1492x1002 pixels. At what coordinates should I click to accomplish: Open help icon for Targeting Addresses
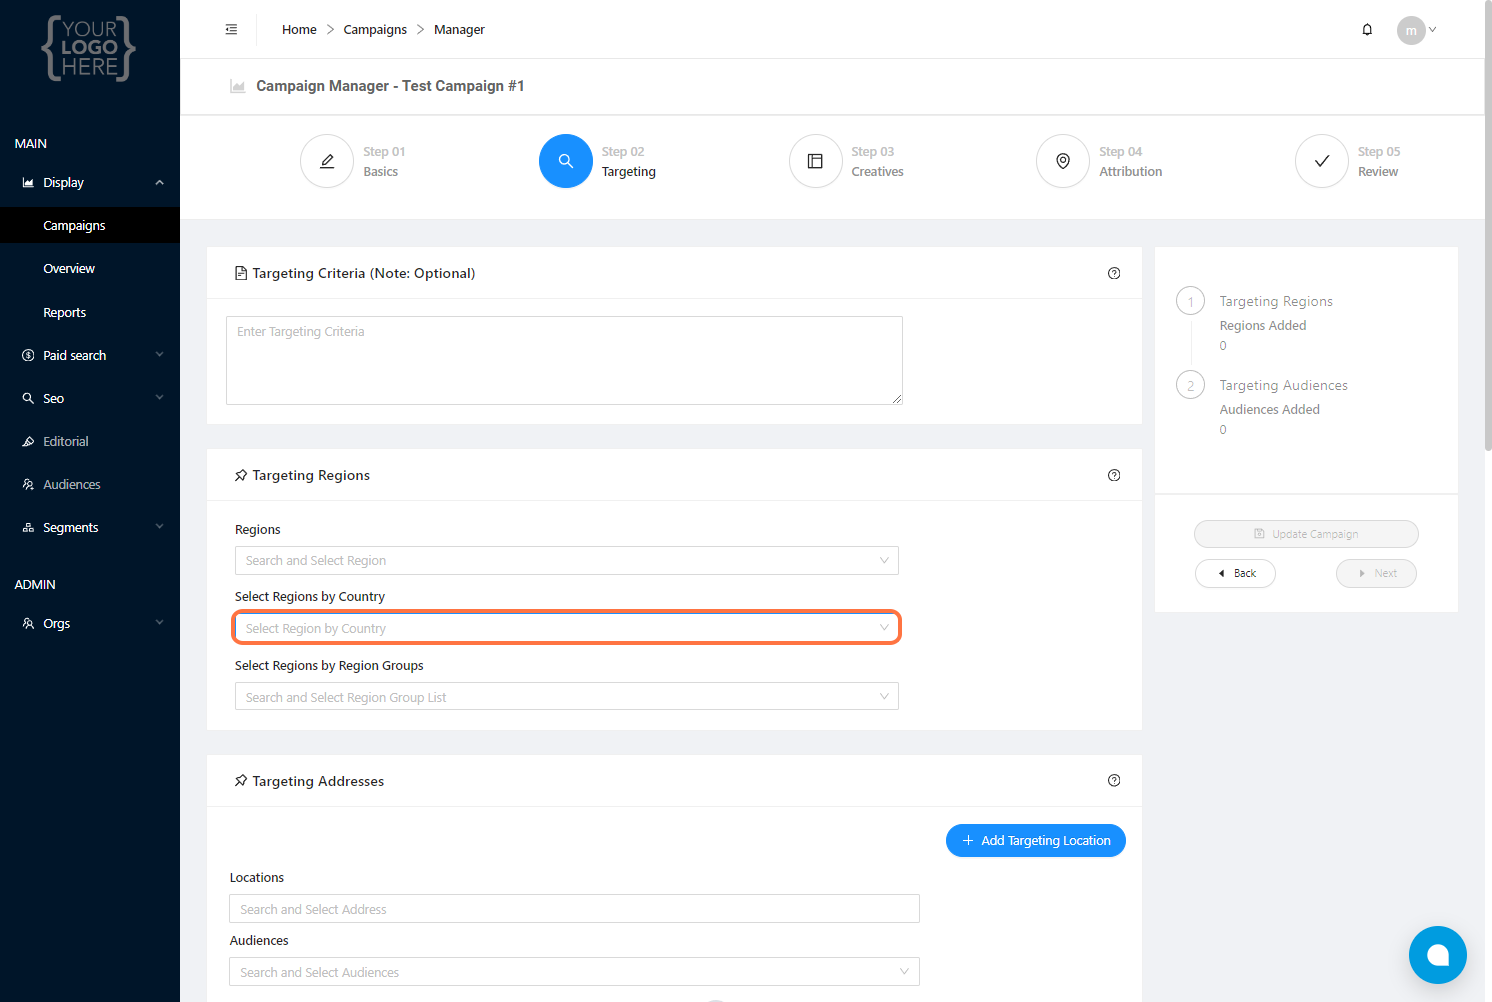pos(1114,781)
